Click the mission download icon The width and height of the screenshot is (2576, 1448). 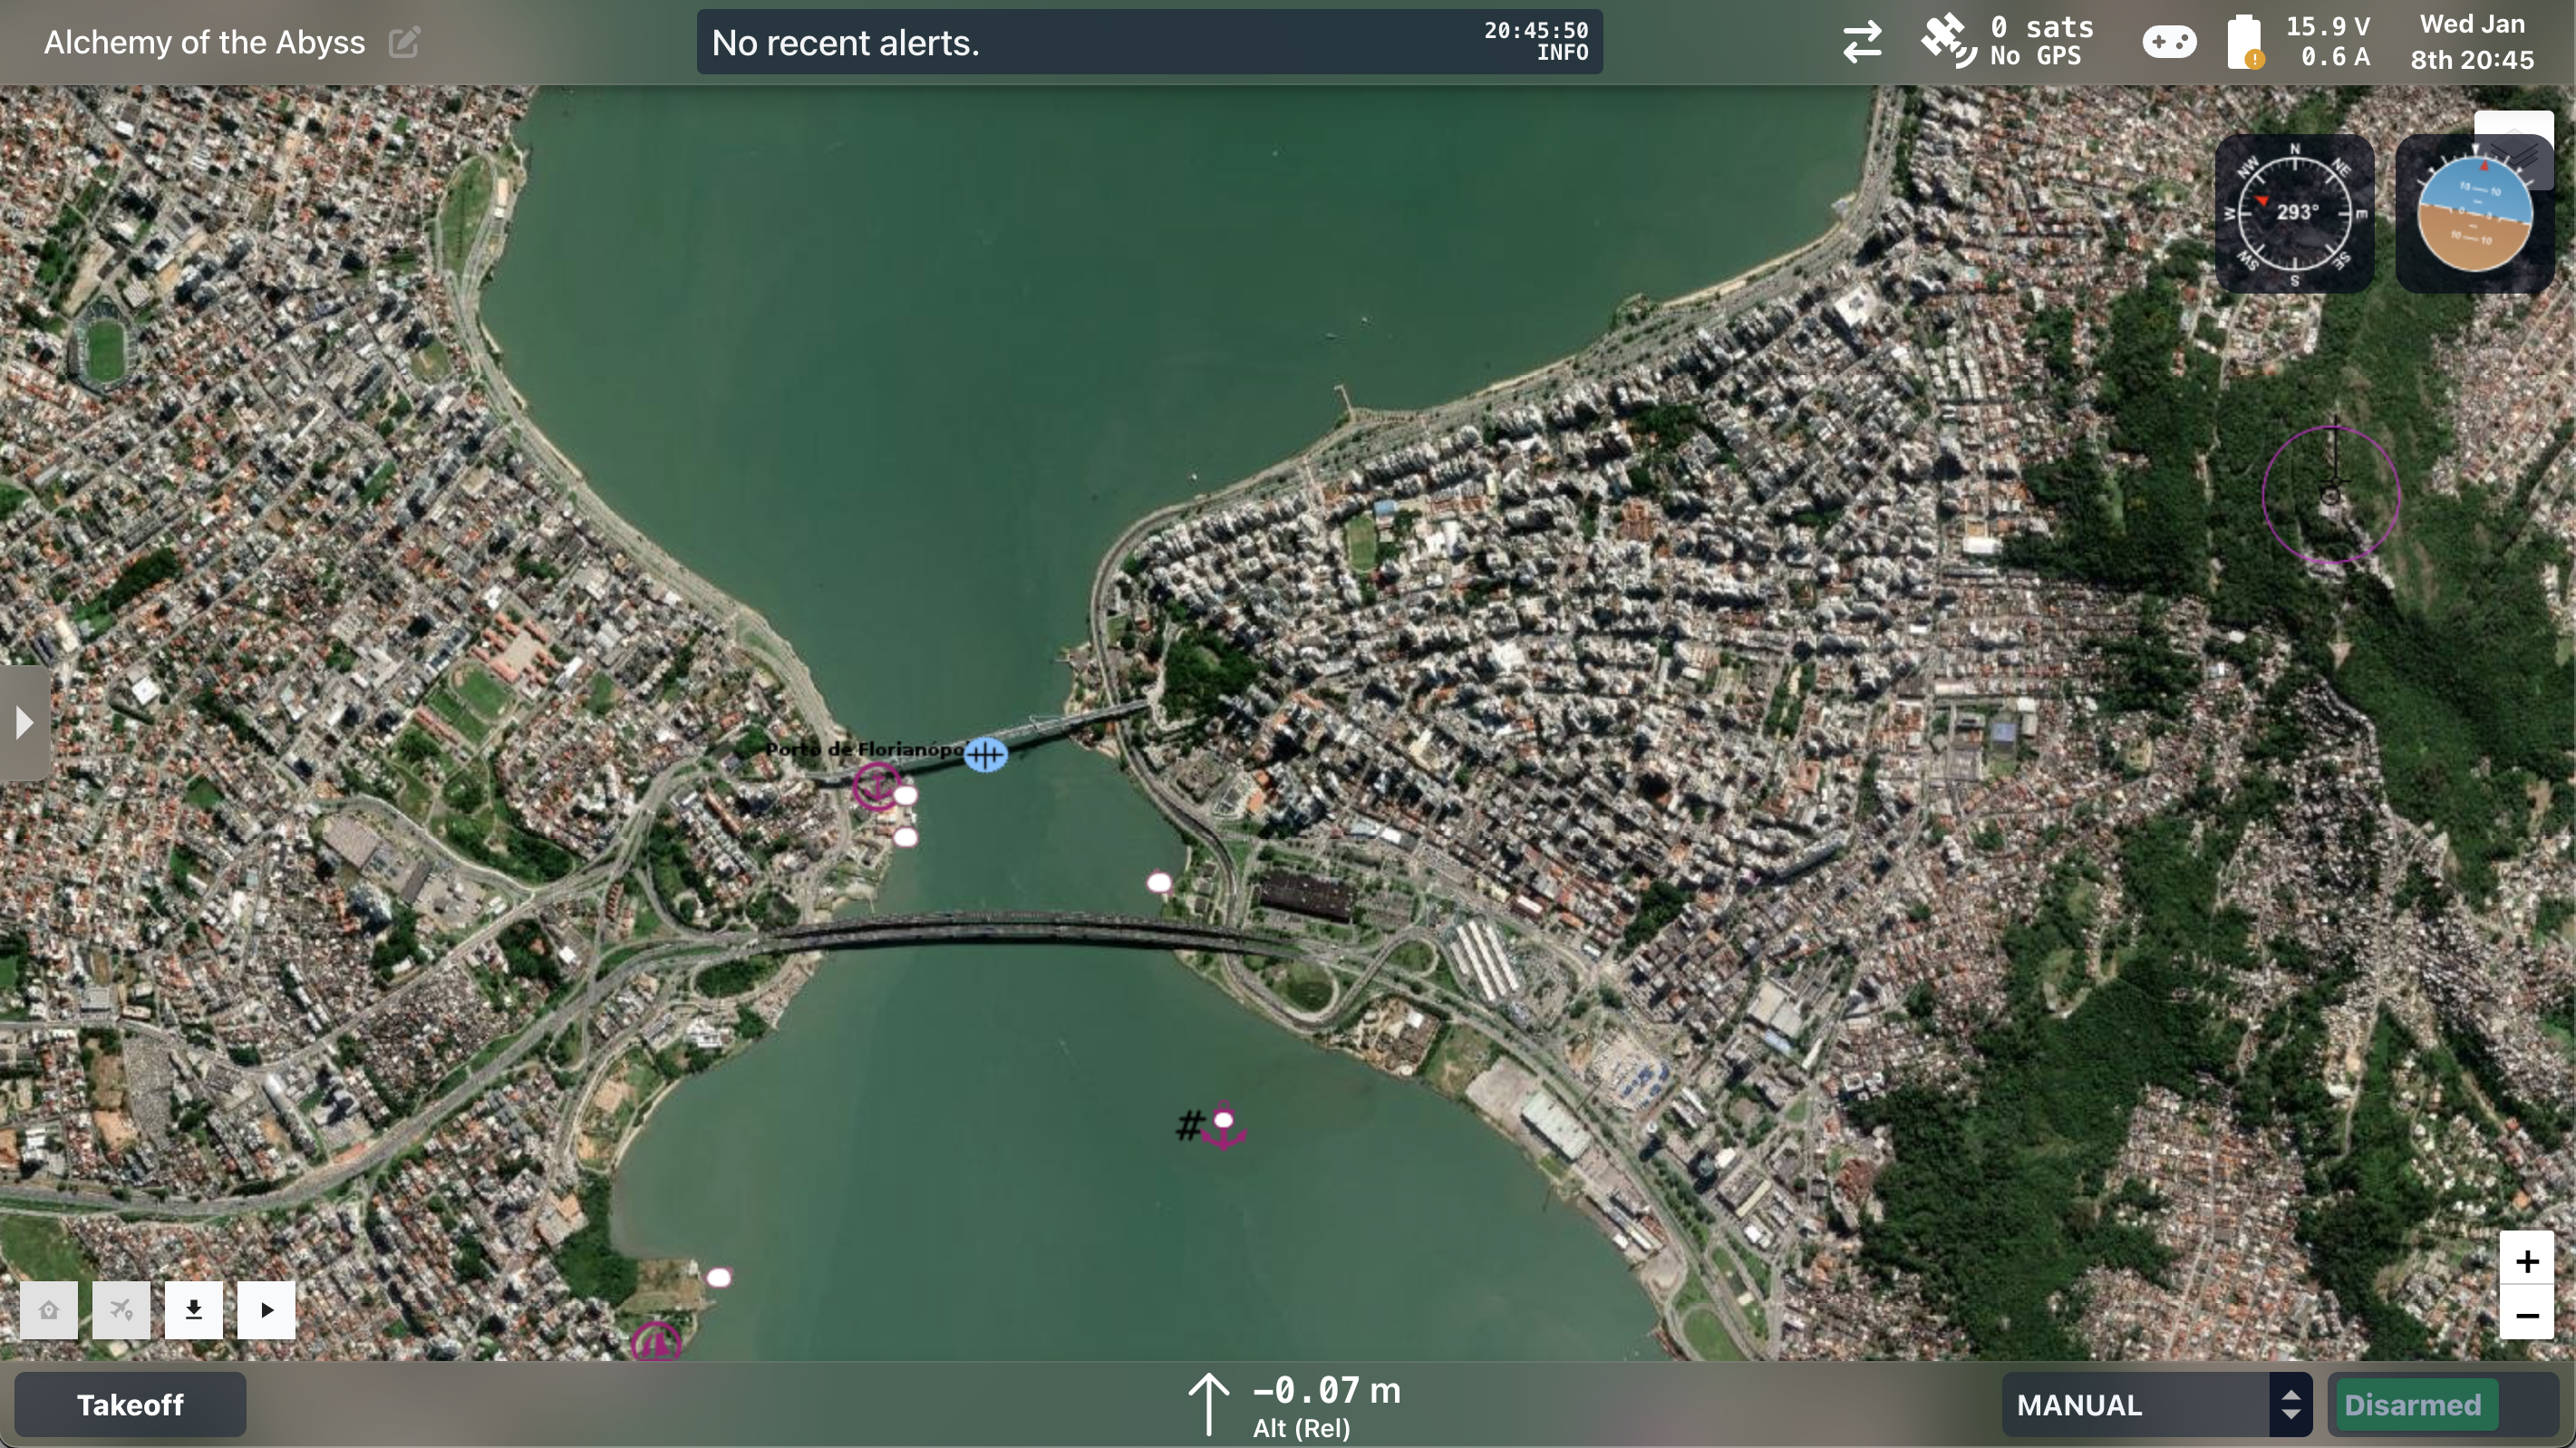[x=193, y=1309]
